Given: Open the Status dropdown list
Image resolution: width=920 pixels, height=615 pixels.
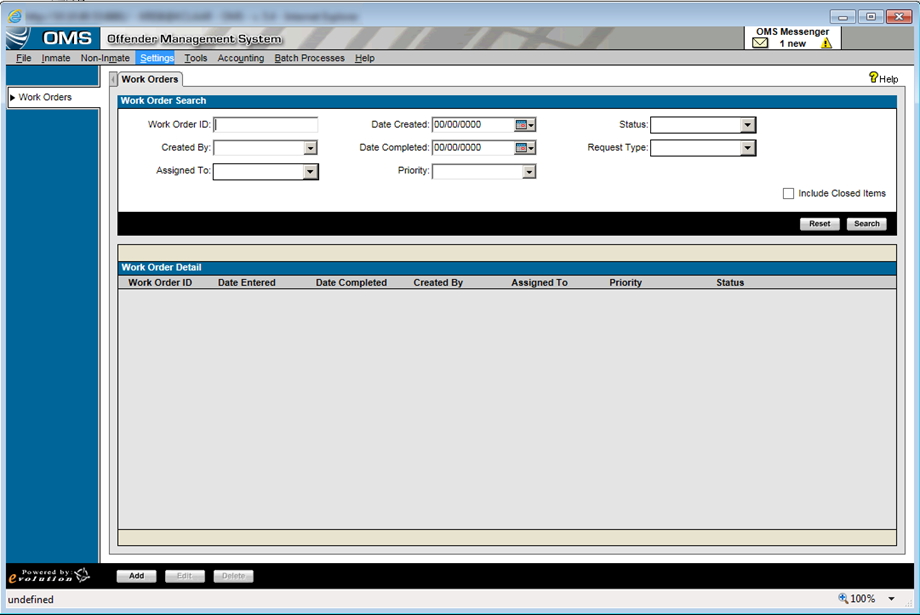Looking at the screenshot, I should pyautogui.click(x=747, y=125).
